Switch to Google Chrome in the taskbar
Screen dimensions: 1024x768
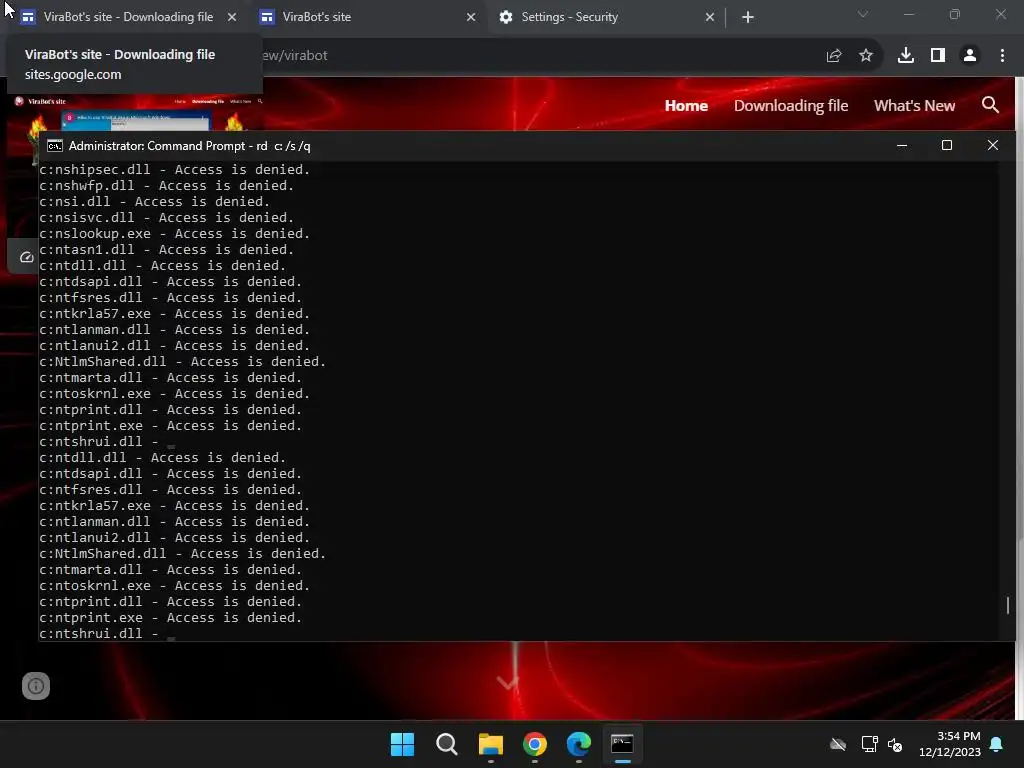point(535,744)
